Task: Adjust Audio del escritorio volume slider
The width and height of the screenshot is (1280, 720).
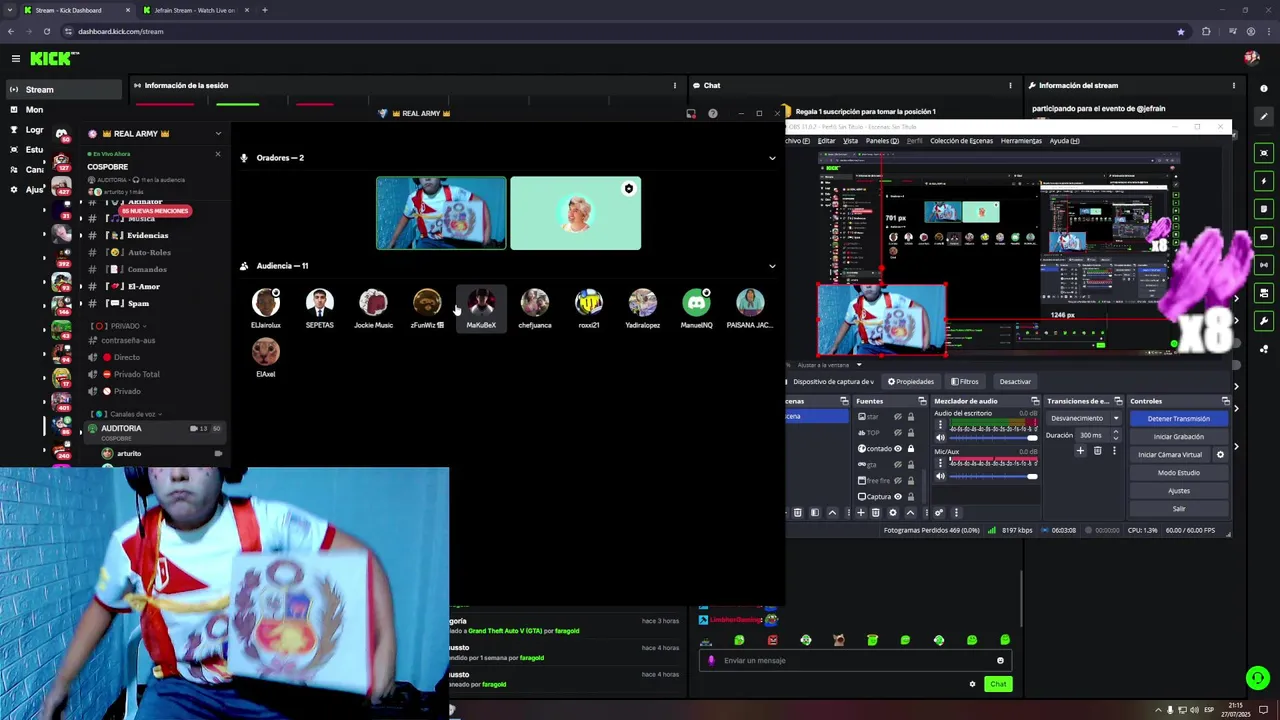Action: [x=993, y=438]
